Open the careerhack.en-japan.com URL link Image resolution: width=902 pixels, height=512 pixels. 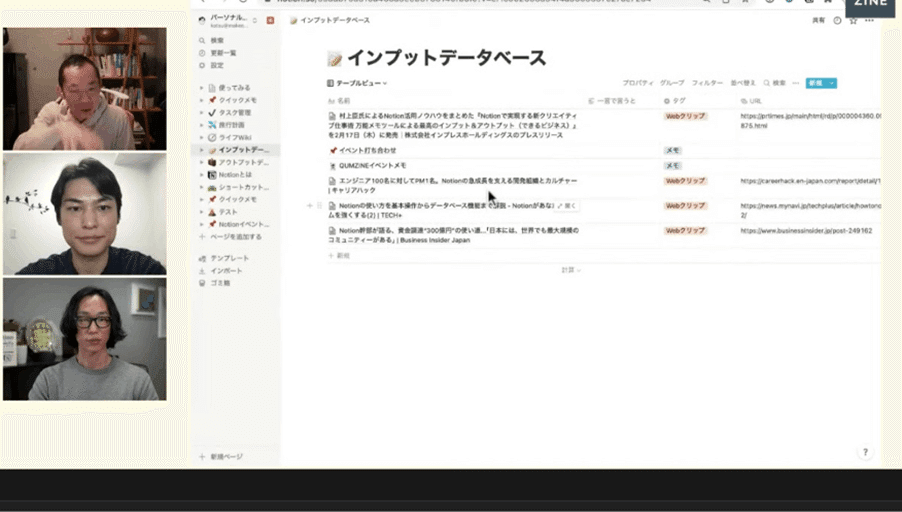(x=810, y=182)
